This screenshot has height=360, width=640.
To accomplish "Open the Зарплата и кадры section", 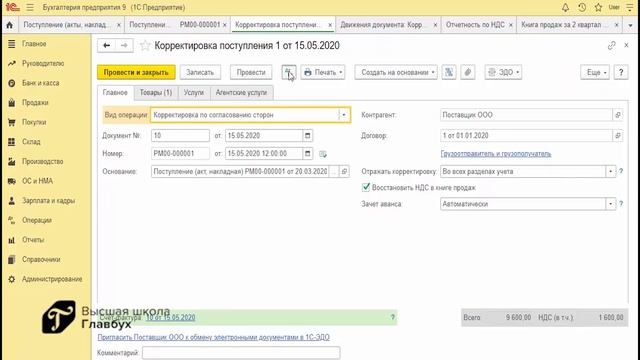I will tap(48, 200).
